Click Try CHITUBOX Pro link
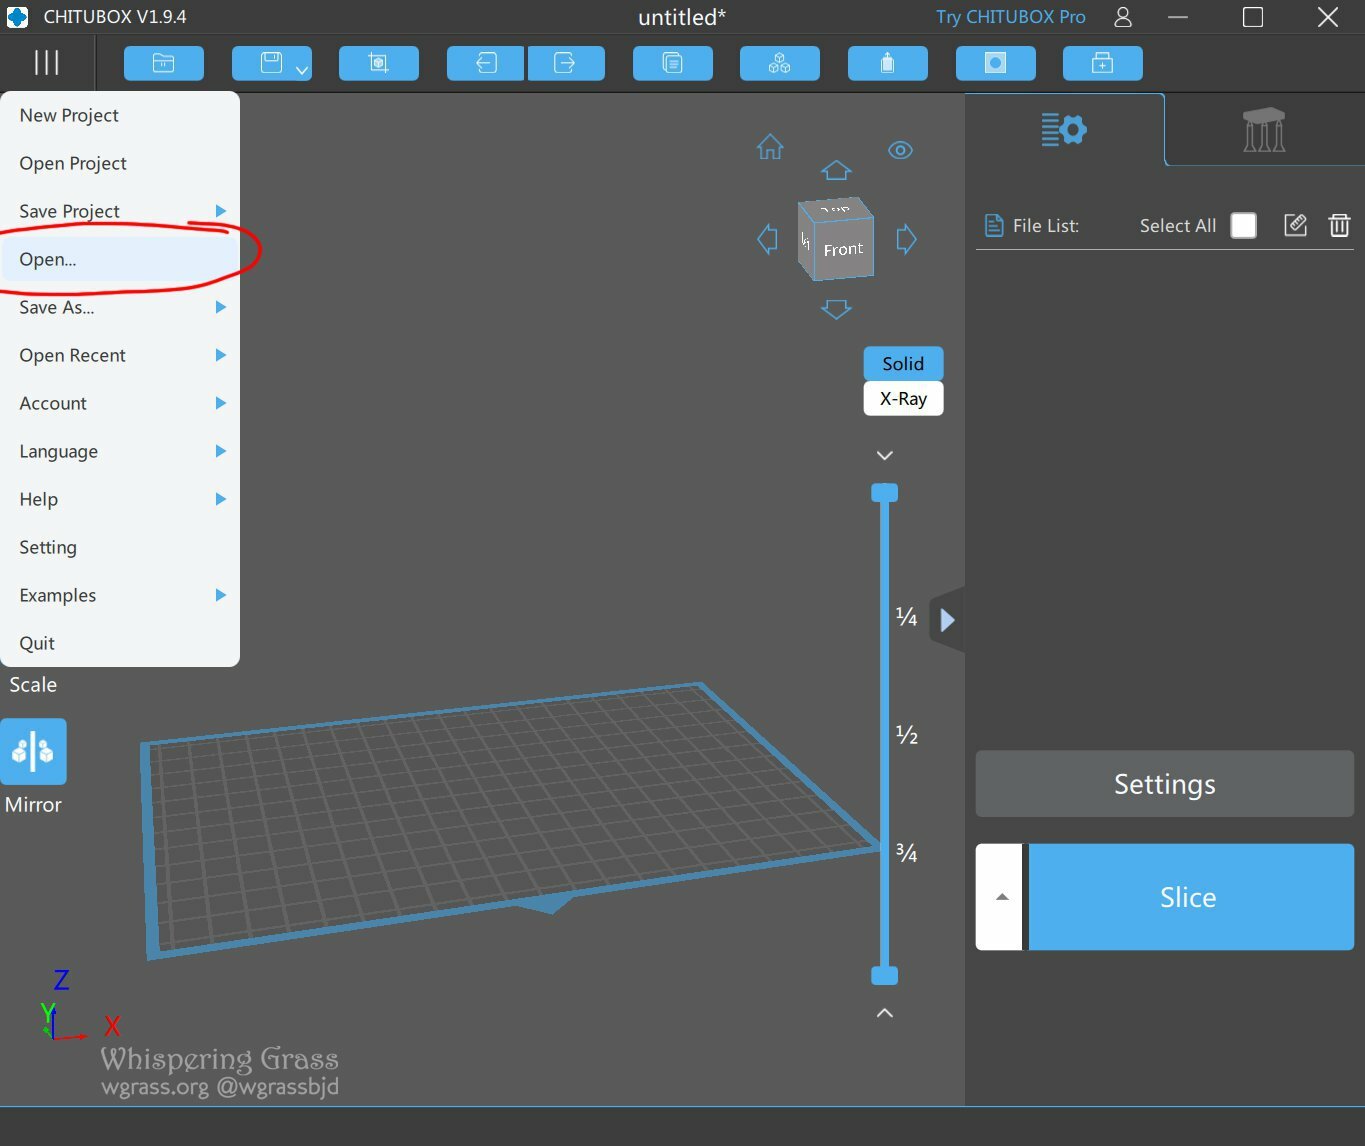This screenshot has width=1365, height=1146. point(1010,17)
